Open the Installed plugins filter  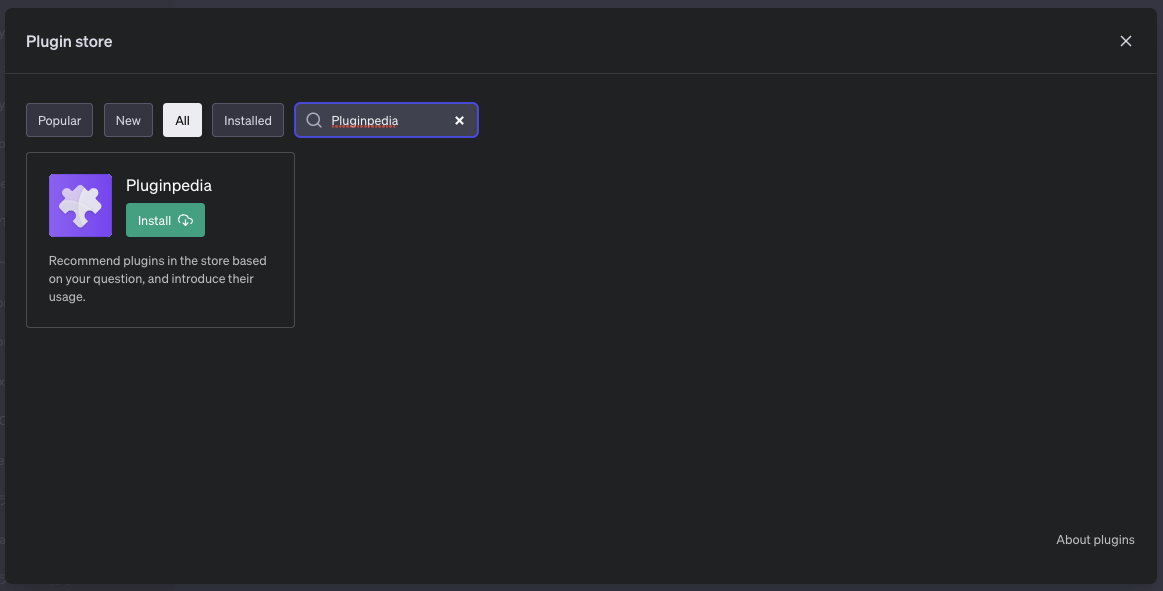248,120
